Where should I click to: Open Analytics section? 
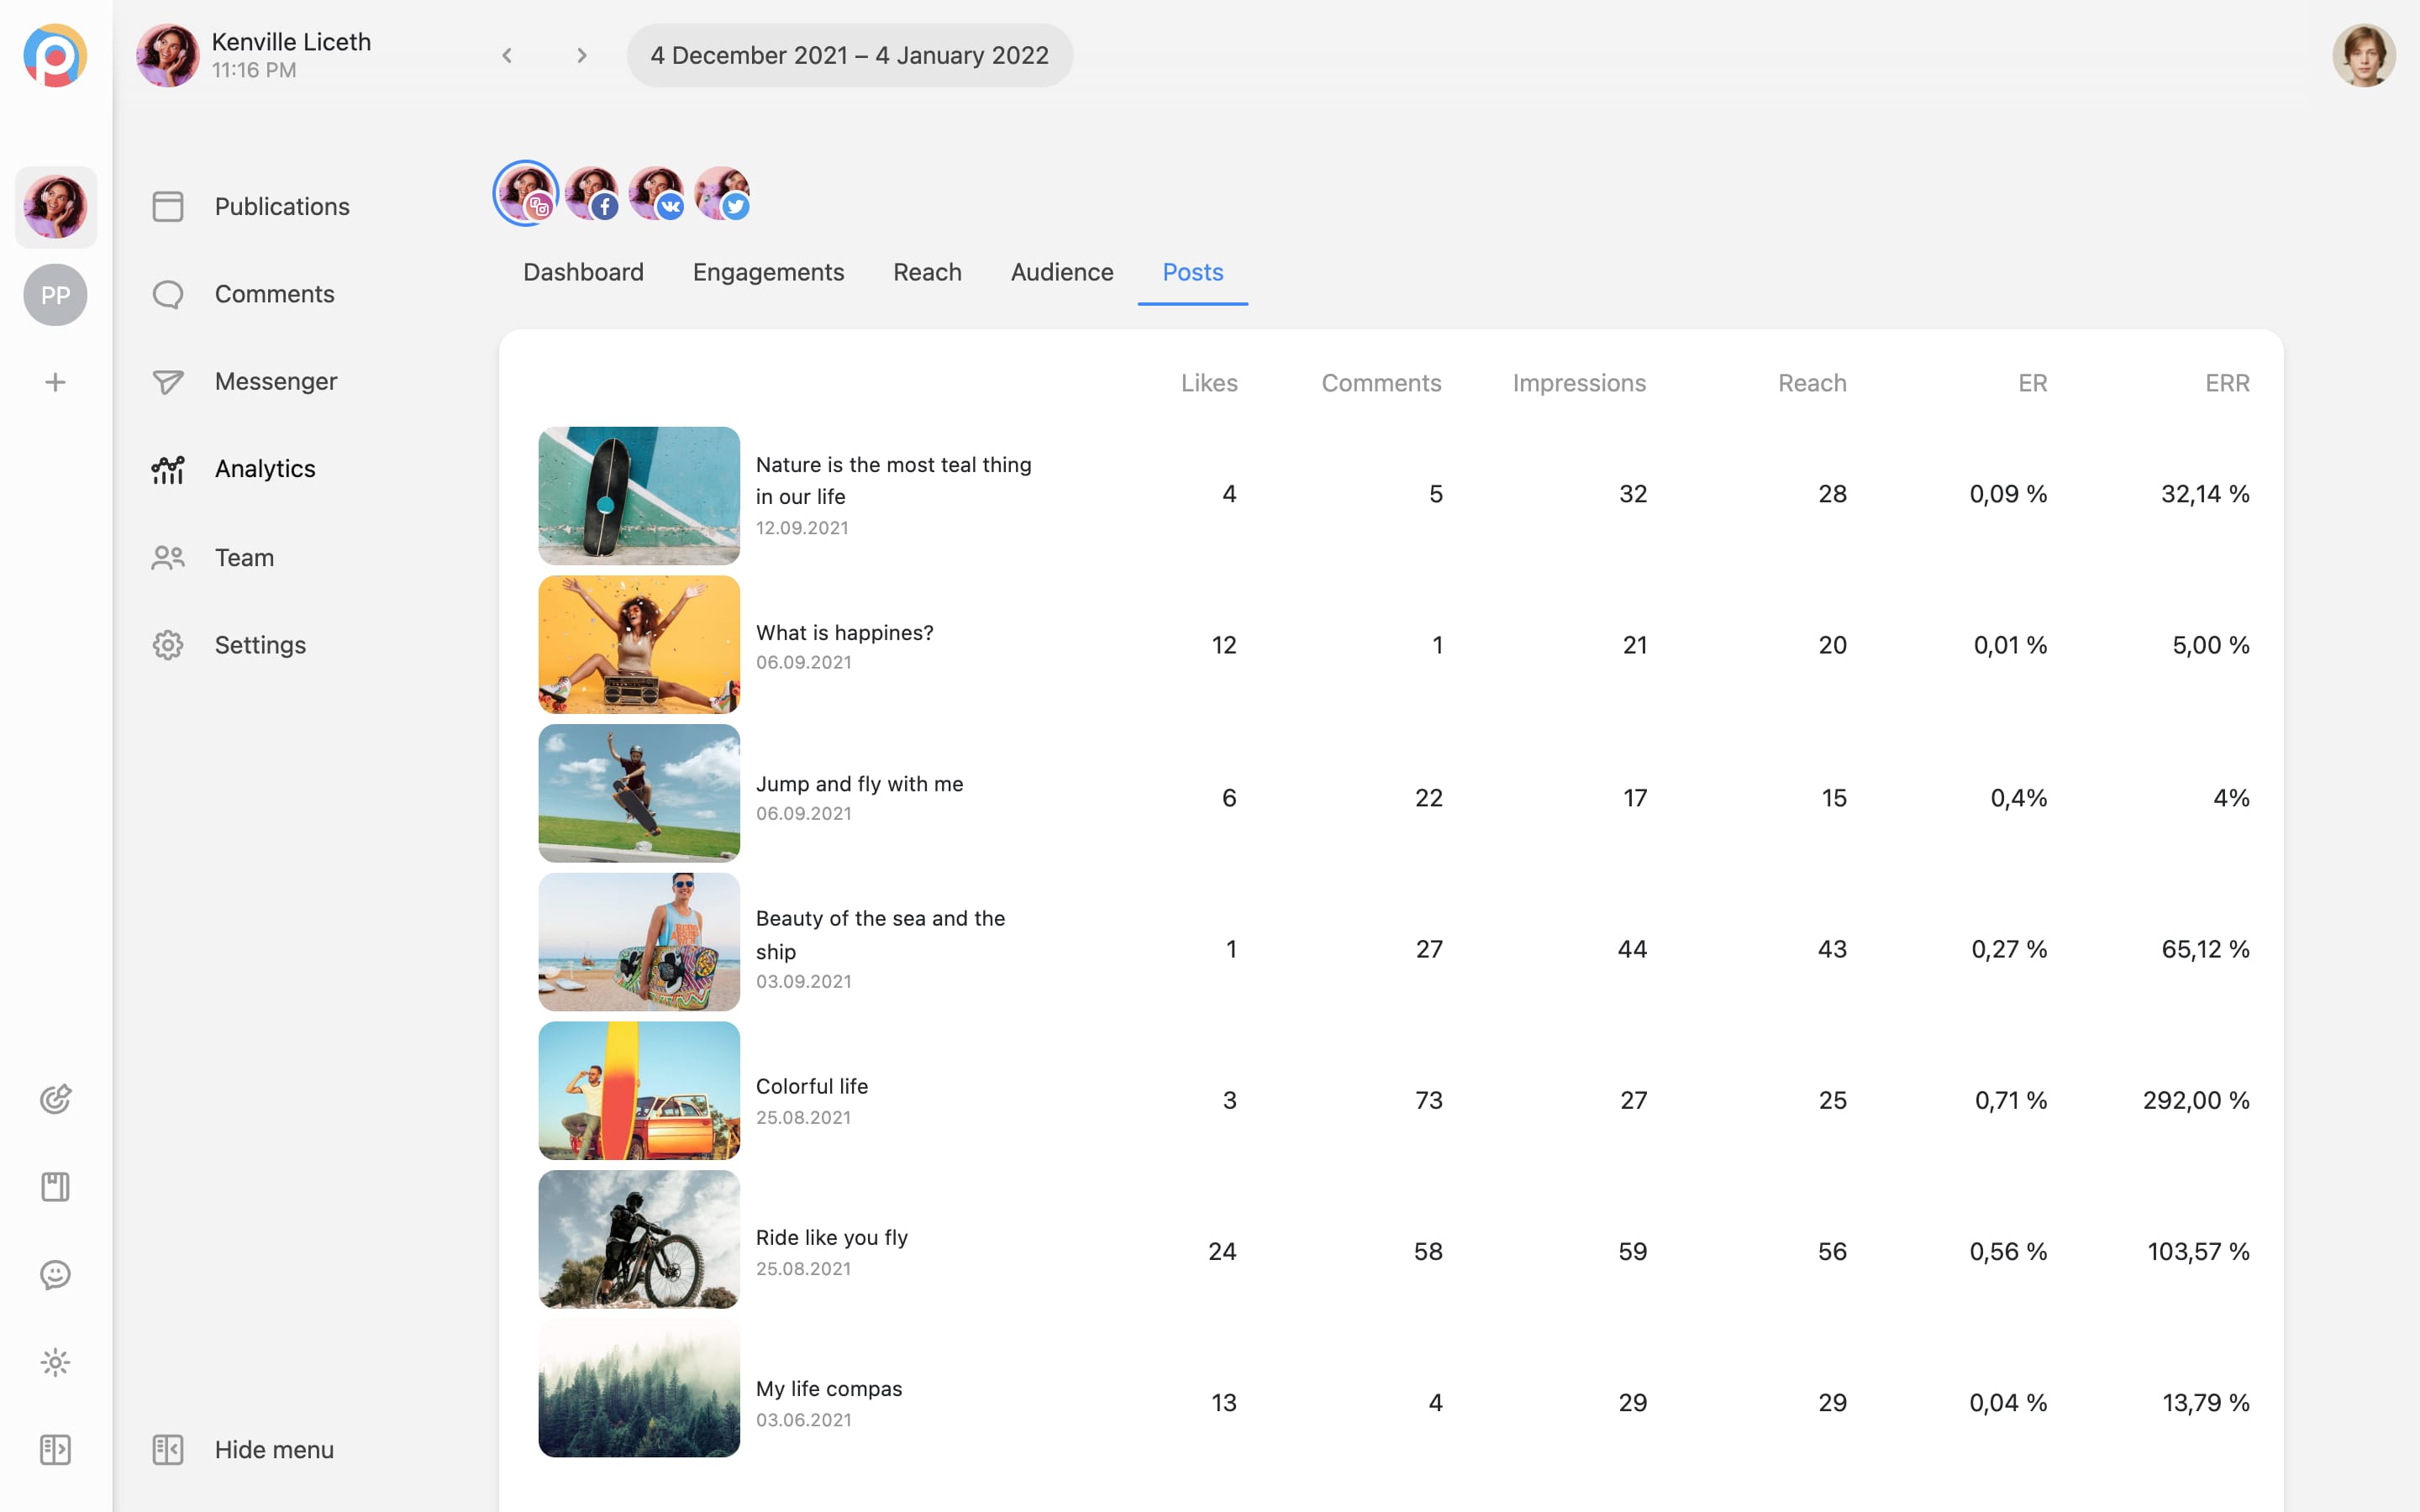tap(265, 469)
